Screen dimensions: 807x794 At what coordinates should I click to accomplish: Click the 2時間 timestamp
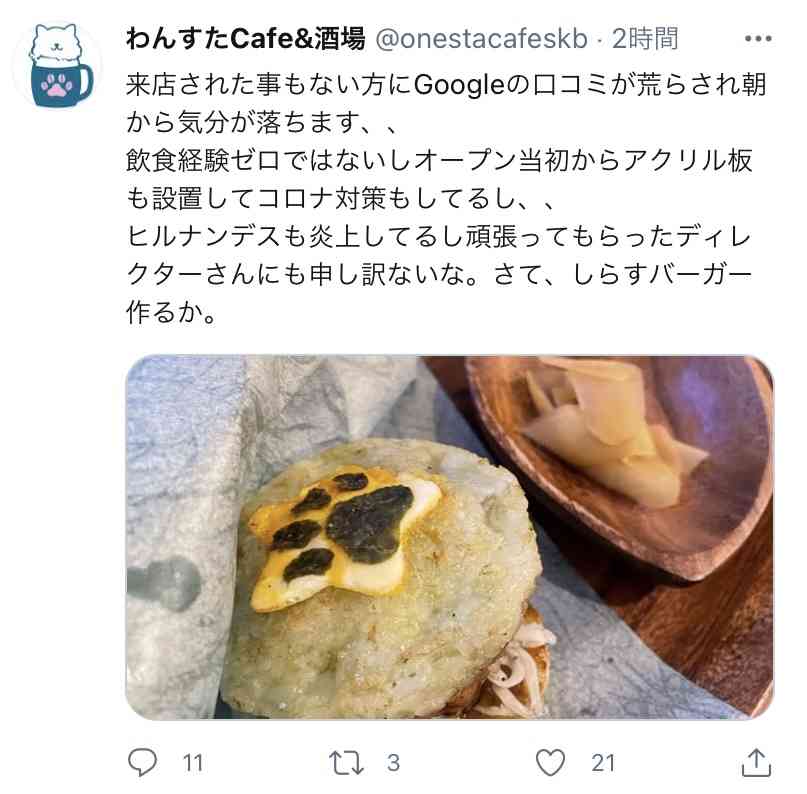[645, 39]
